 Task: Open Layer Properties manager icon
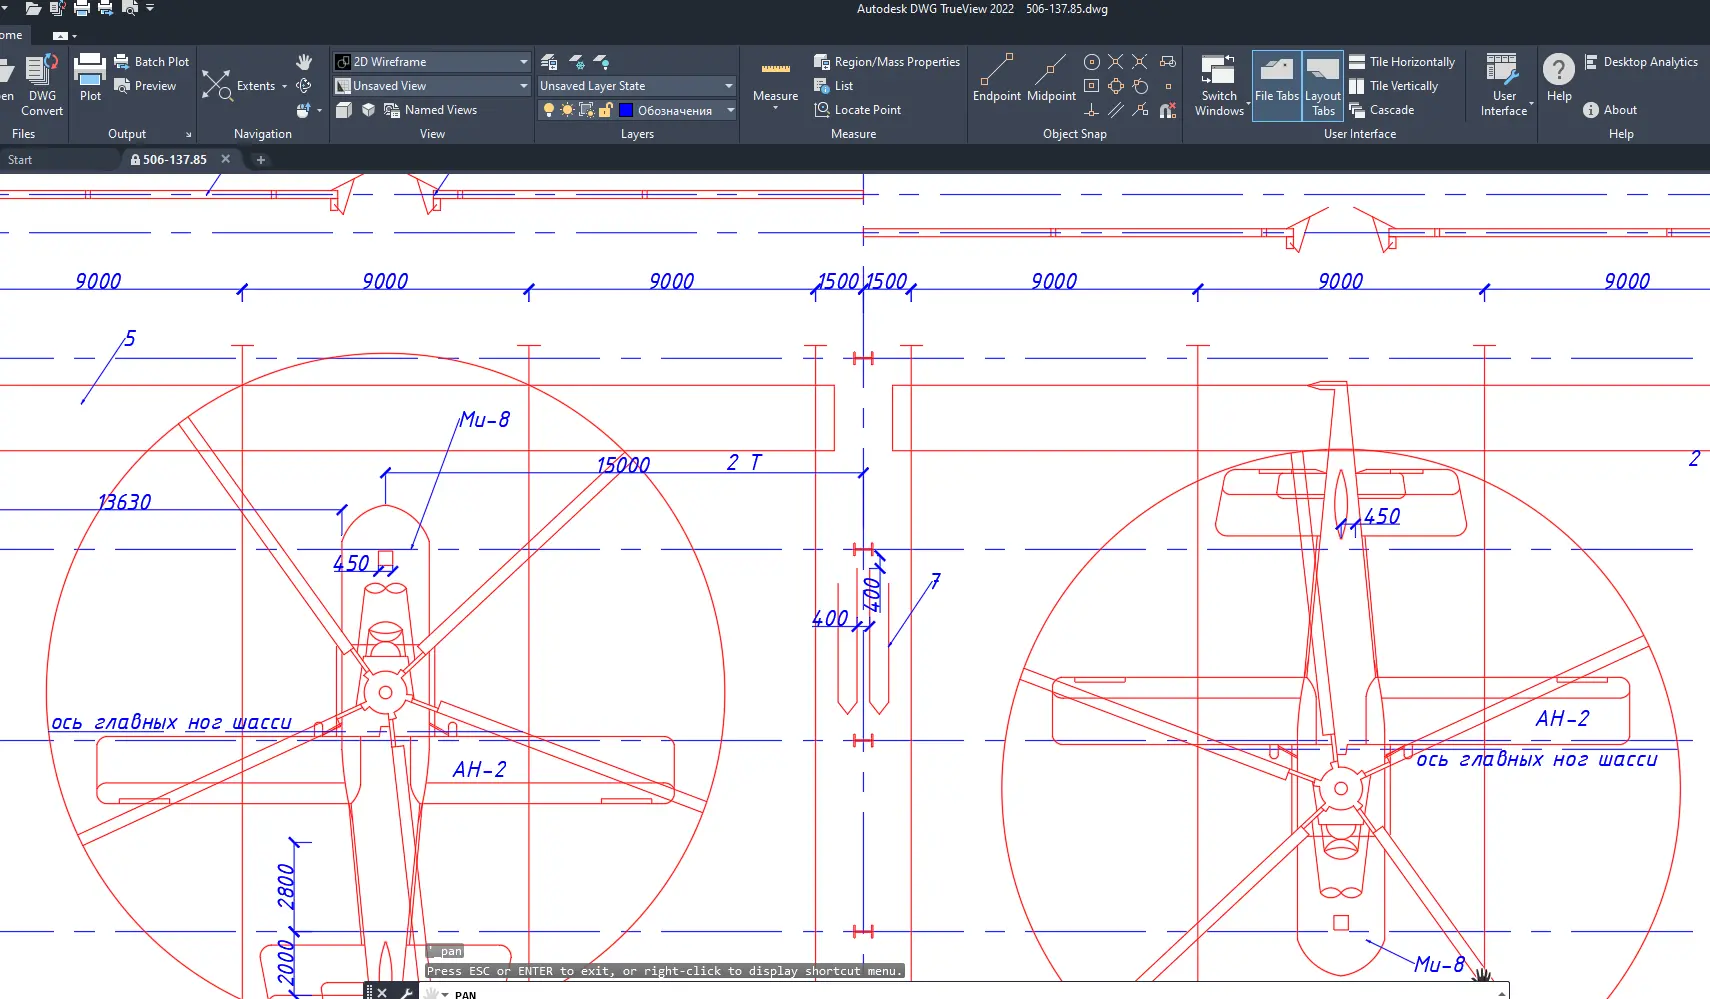pos(549,62)
